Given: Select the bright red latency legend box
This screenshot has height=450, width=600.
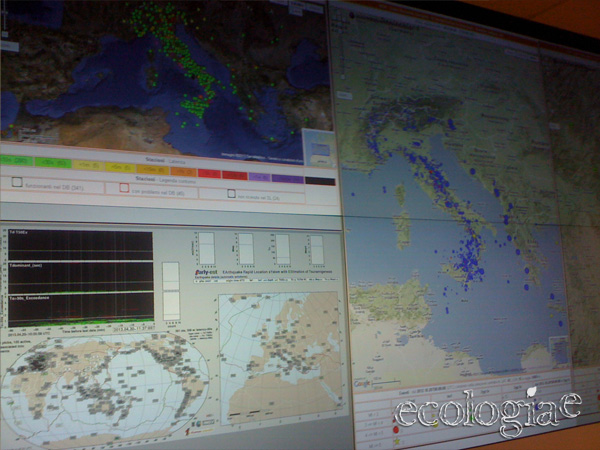Looking at the screenshot, I should (210, 173).
